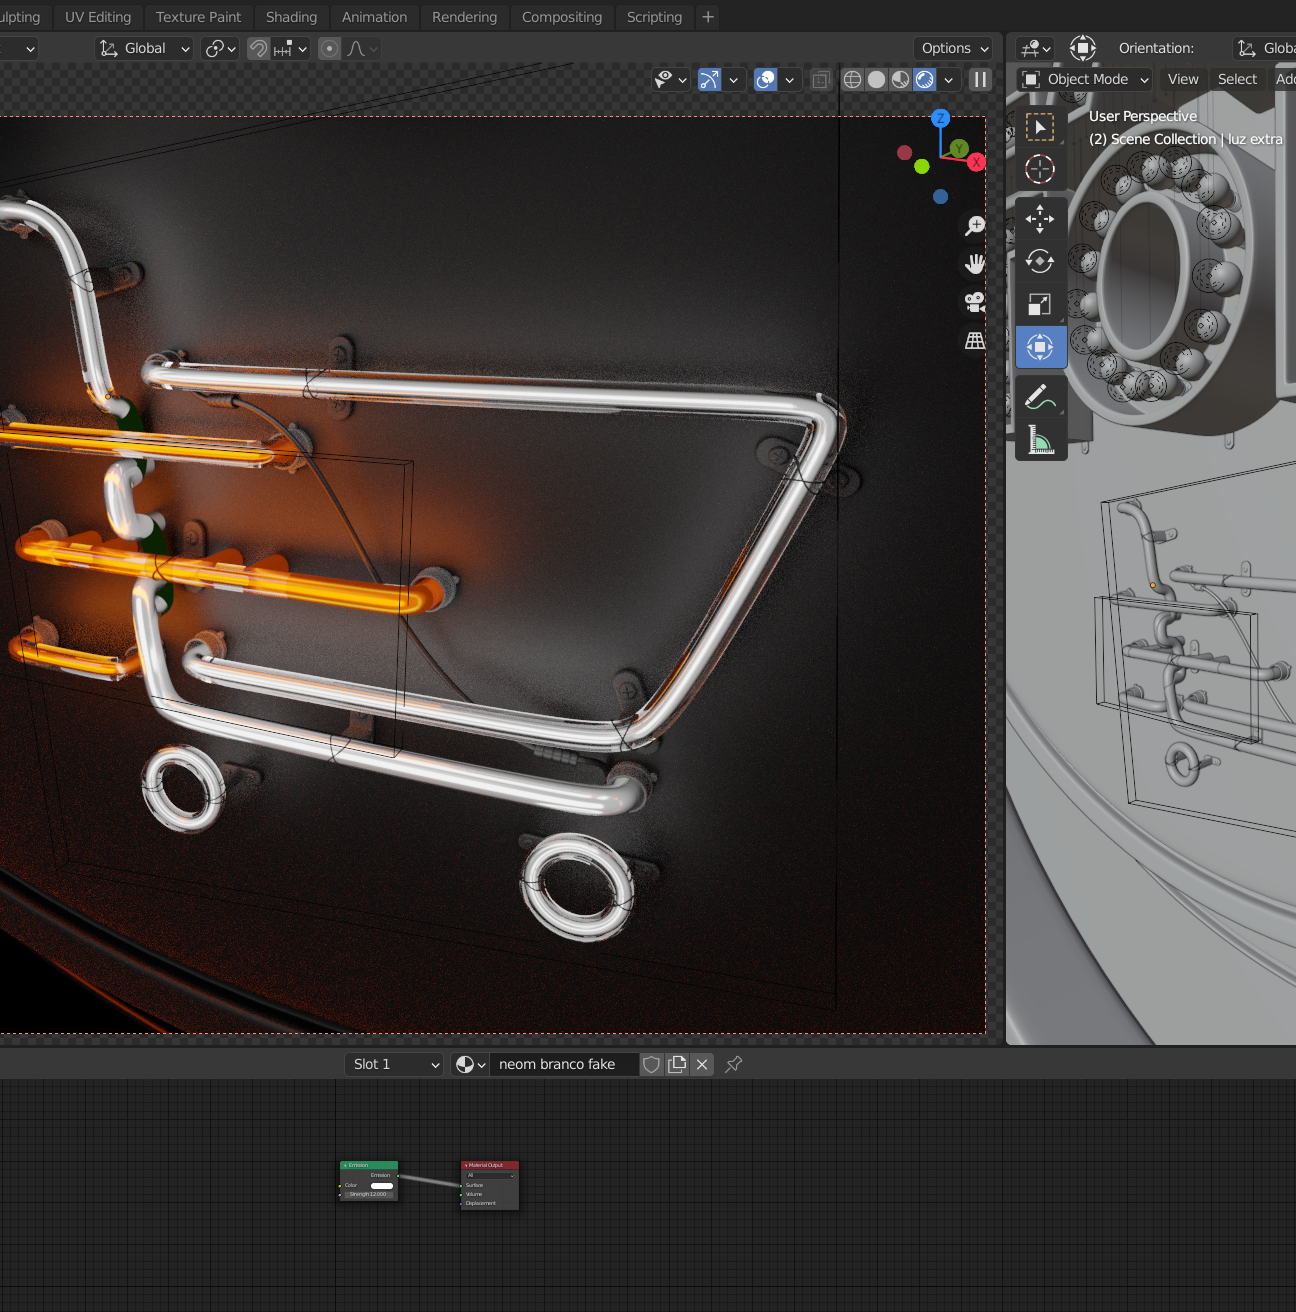This screenshot has height=1312, width=1296.
Task: Pause the viewport render preview
Action: 980,80
